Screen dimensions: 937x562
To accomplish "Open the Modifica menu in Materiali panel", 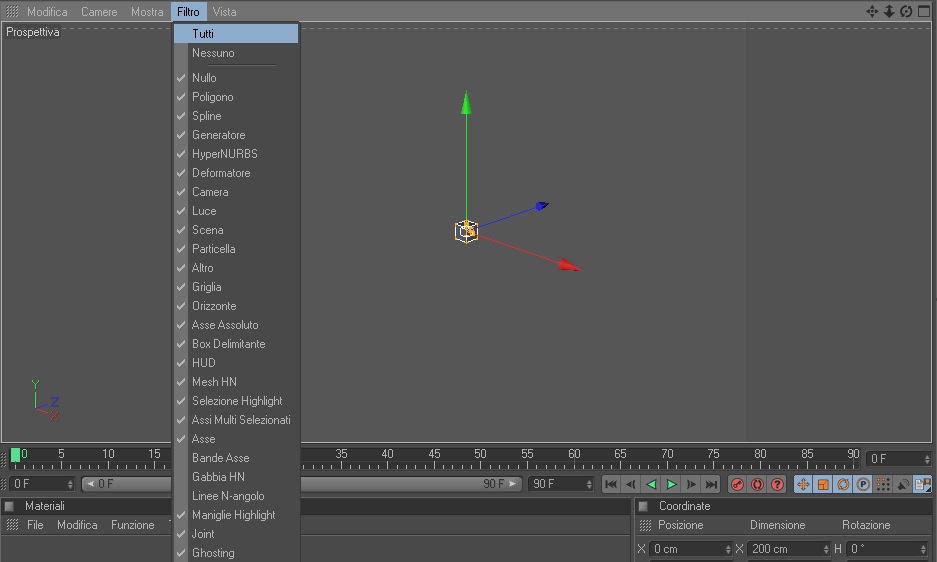I will click(x=77, y=525).
